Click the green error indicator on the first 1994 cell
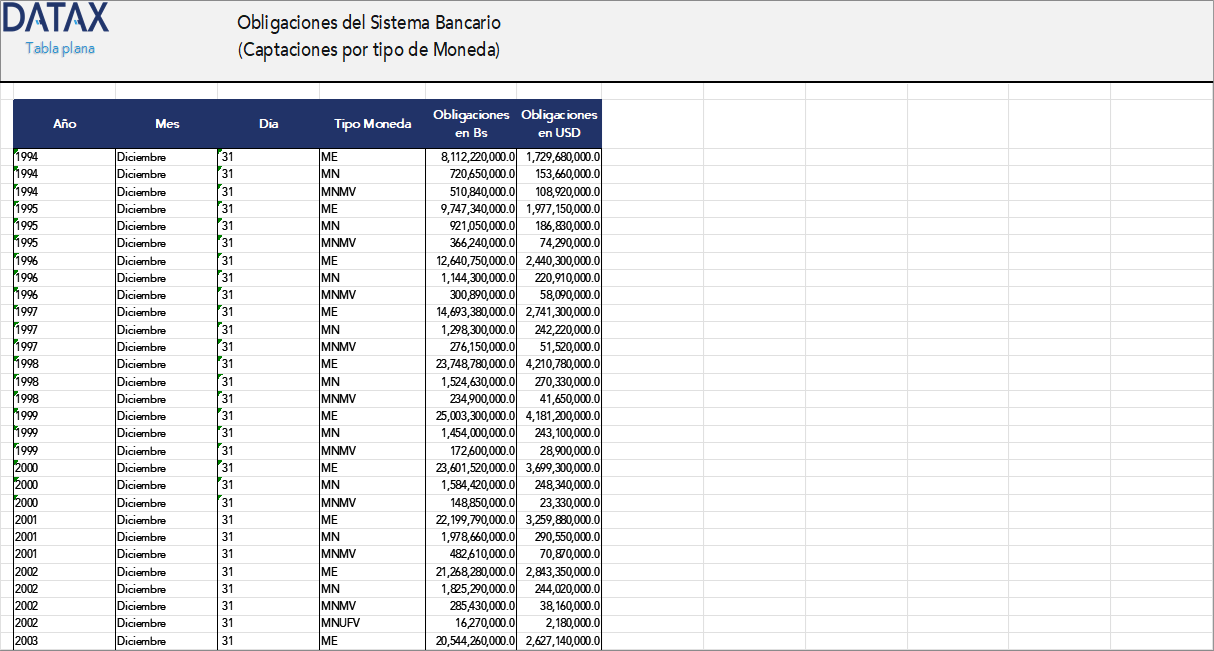The width and height of the screenshot is (1214, 651). click(15, 151)
